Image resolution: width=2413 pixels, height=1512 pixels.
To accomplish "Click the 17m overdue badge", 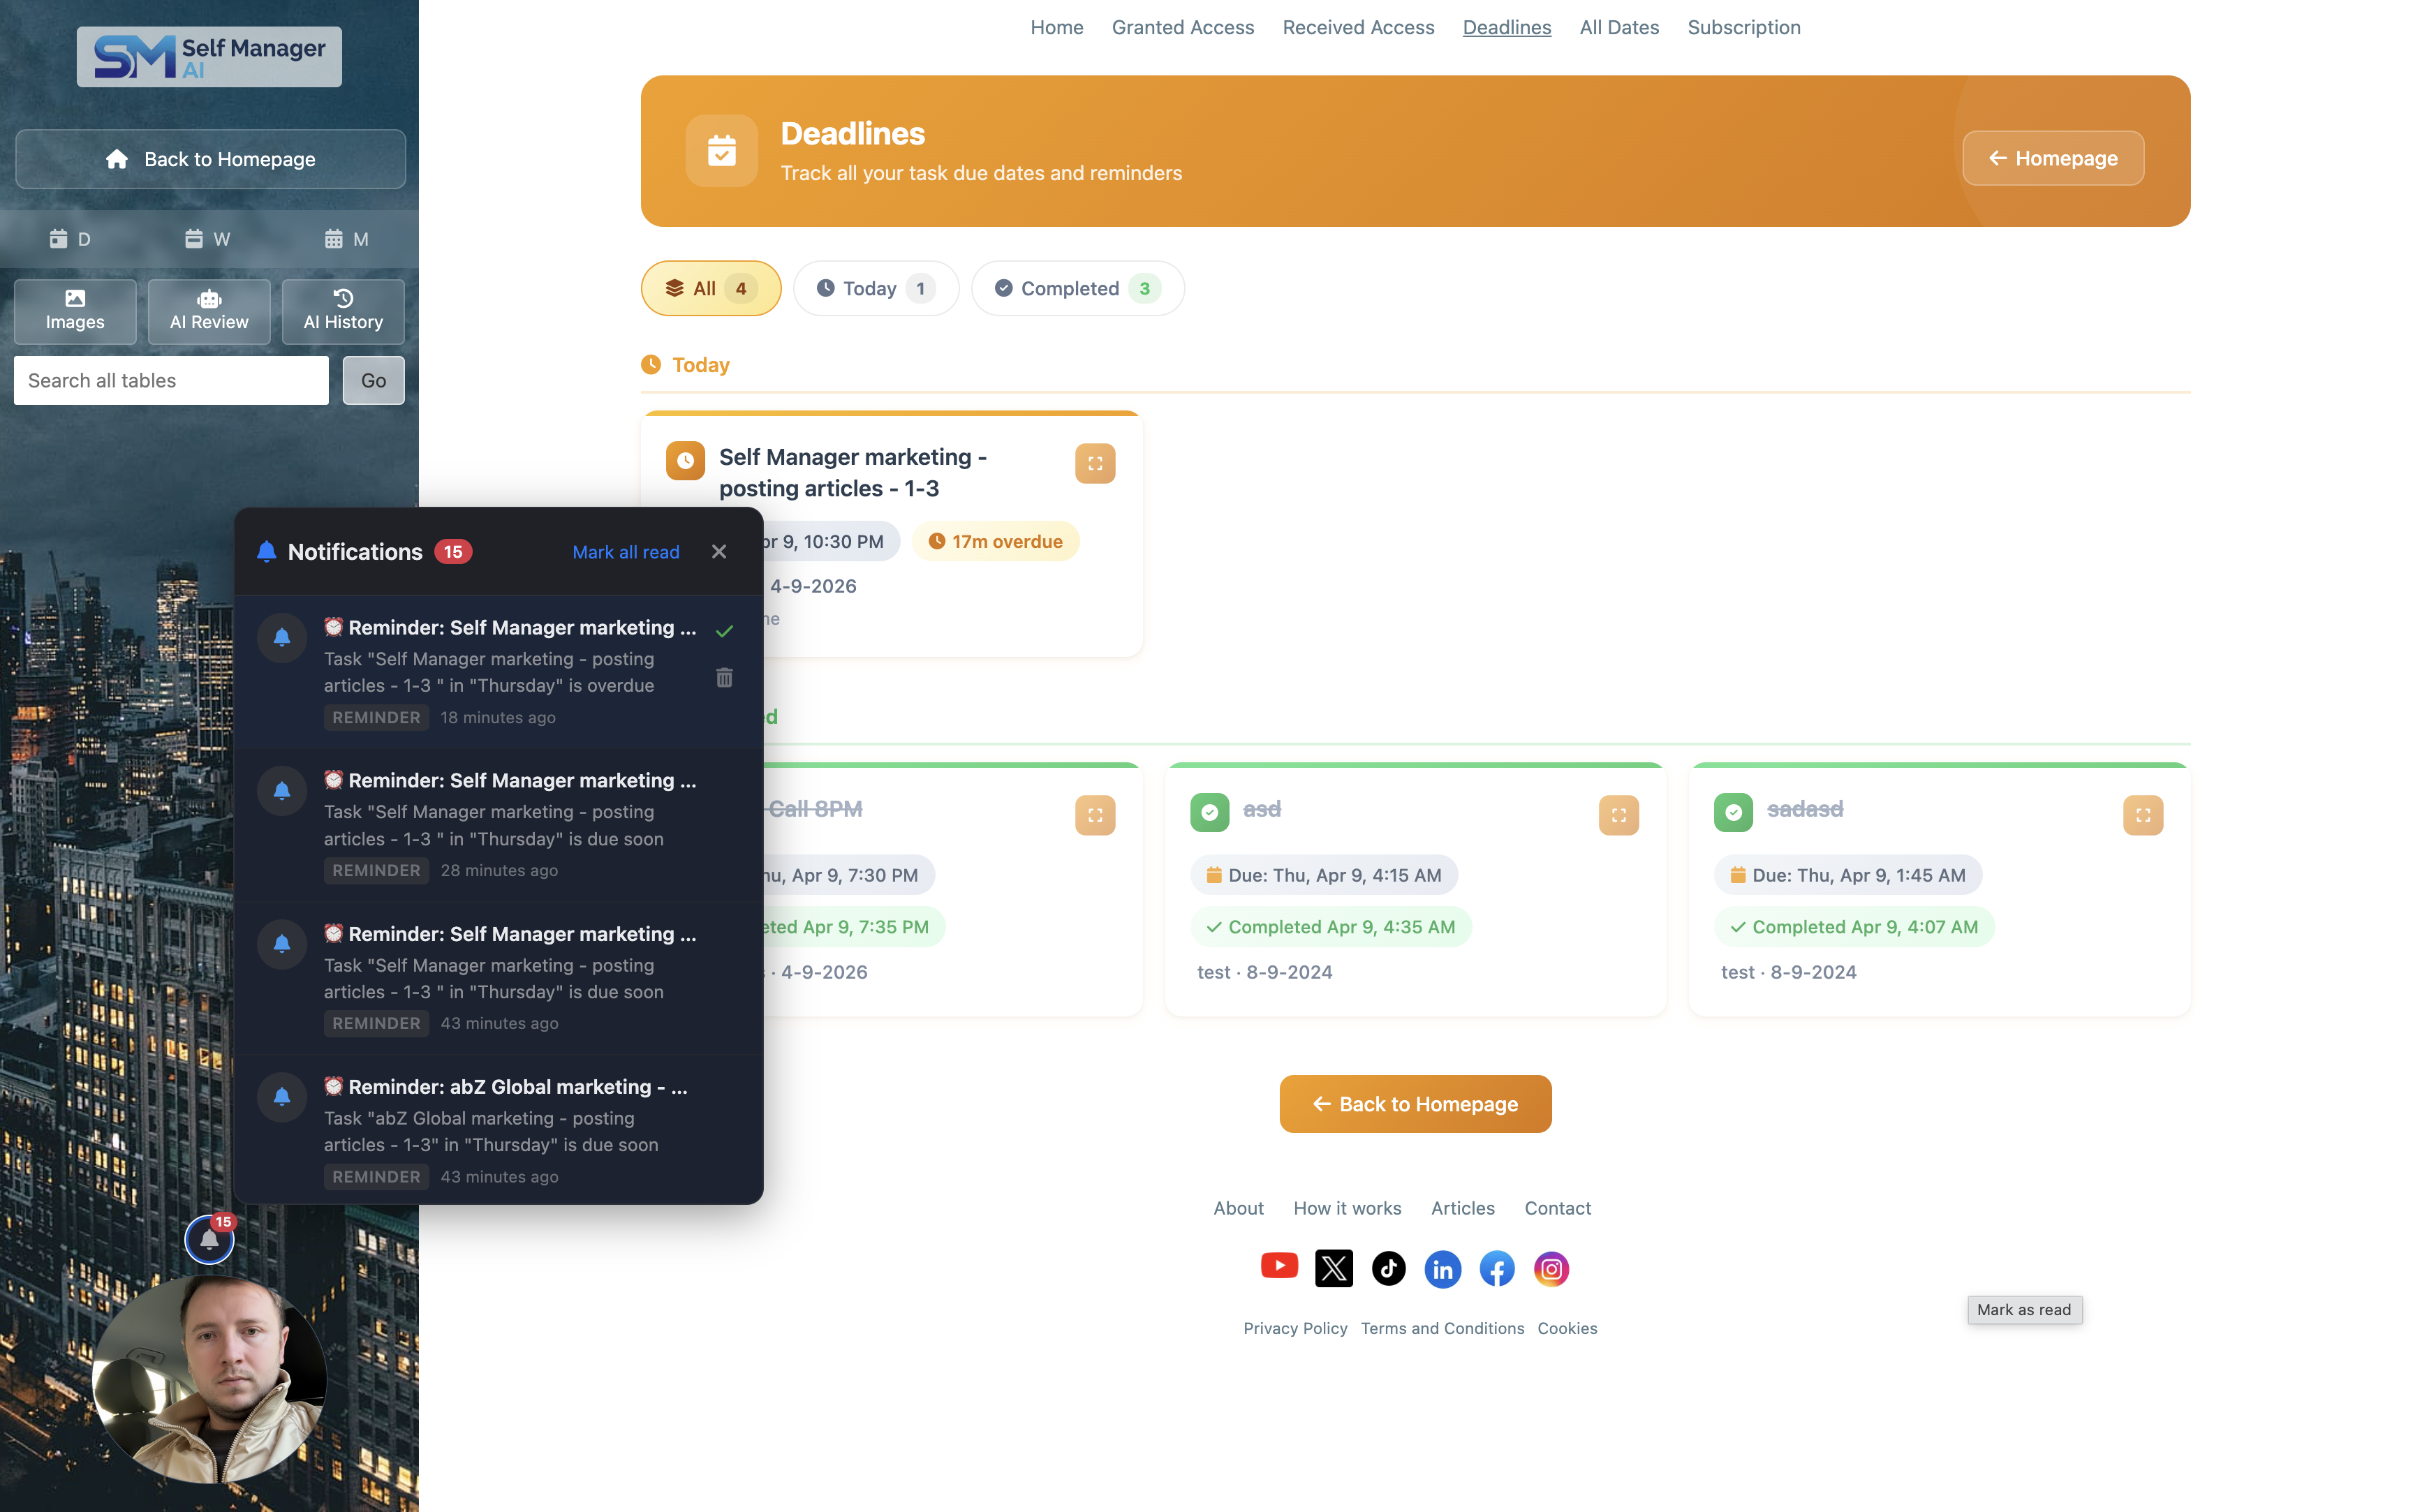I will click(x=996, y=541).
